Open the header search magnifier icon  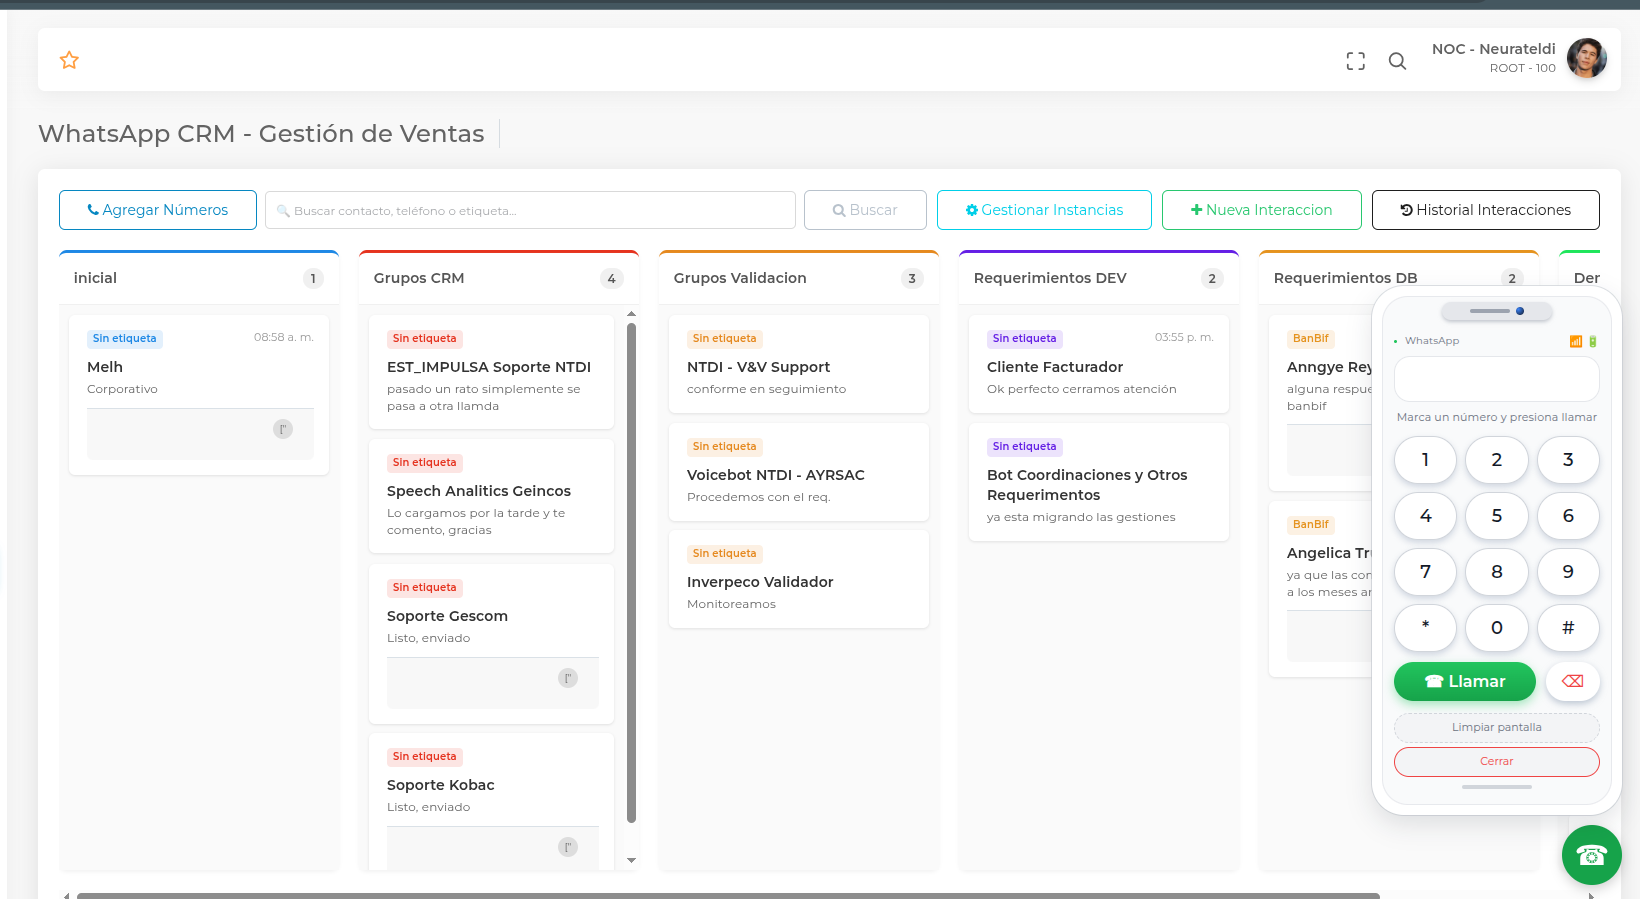pyautogui.click(x=1398, y=61)
